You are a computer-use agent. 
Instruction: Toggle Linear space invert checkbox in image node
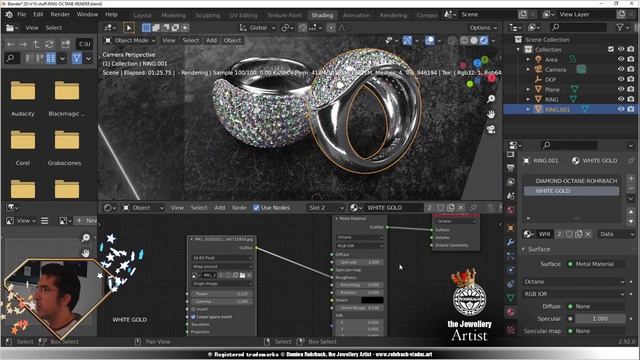click(193, 317)
